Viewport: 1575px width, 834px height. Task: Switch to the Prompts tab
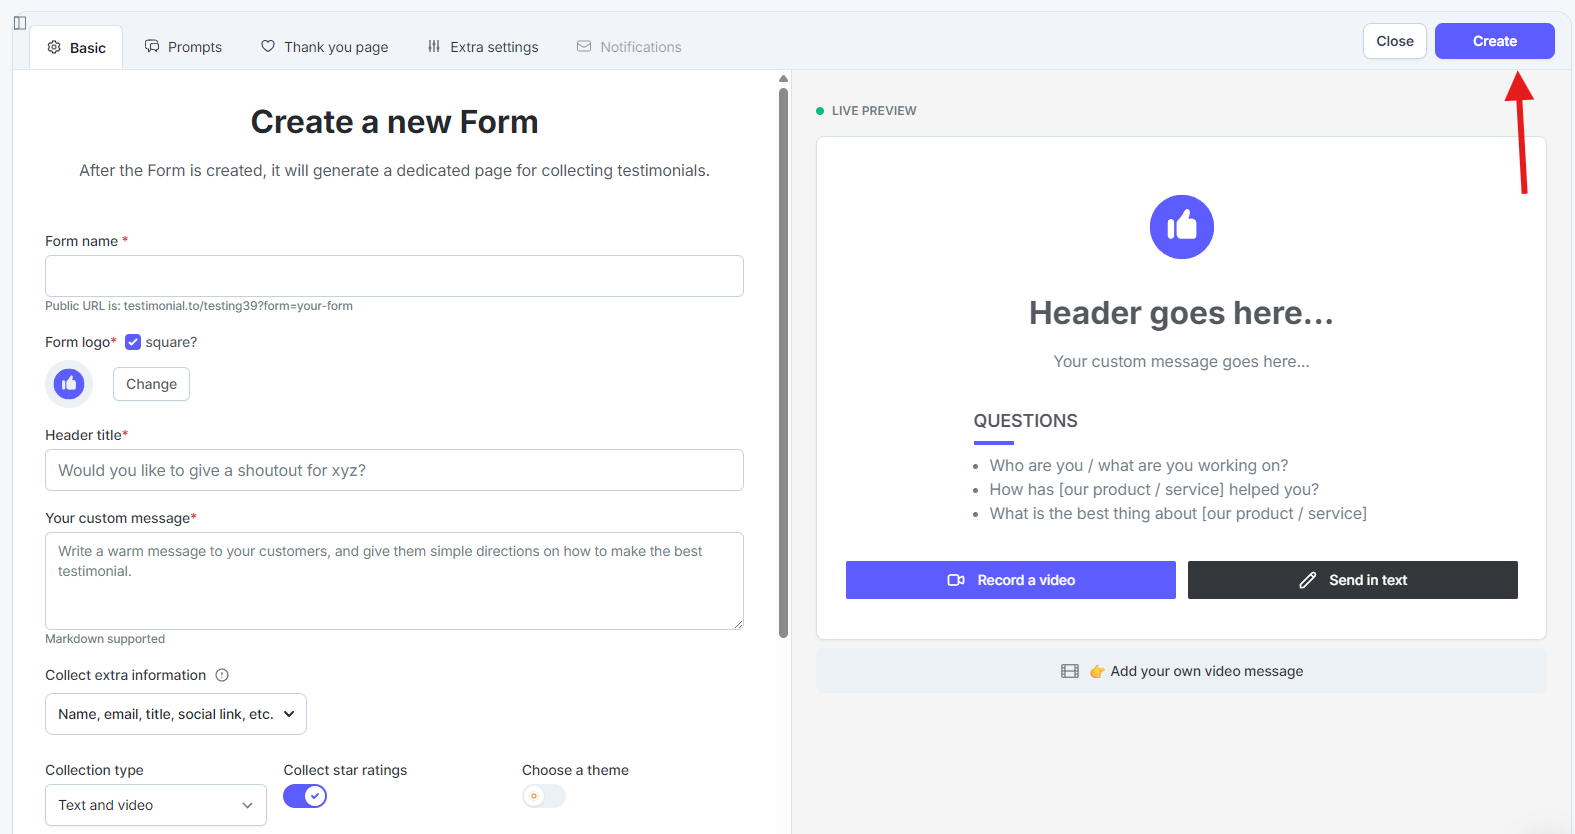(x=184, y=47)
